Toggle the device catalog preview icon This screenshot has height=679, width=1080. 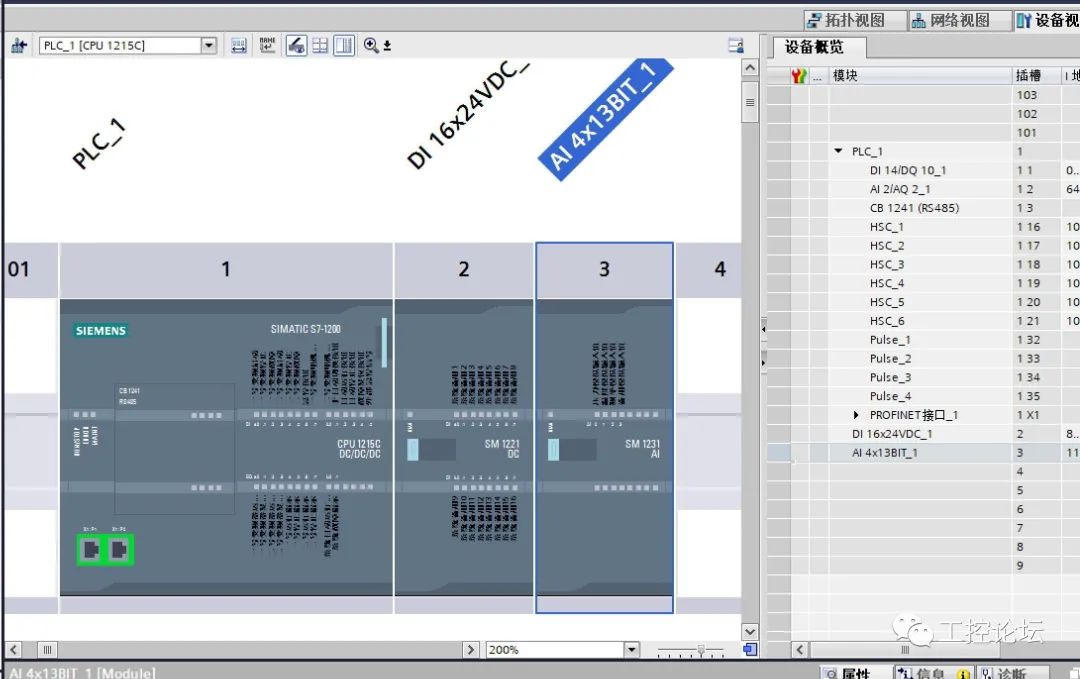pos(296,45)
